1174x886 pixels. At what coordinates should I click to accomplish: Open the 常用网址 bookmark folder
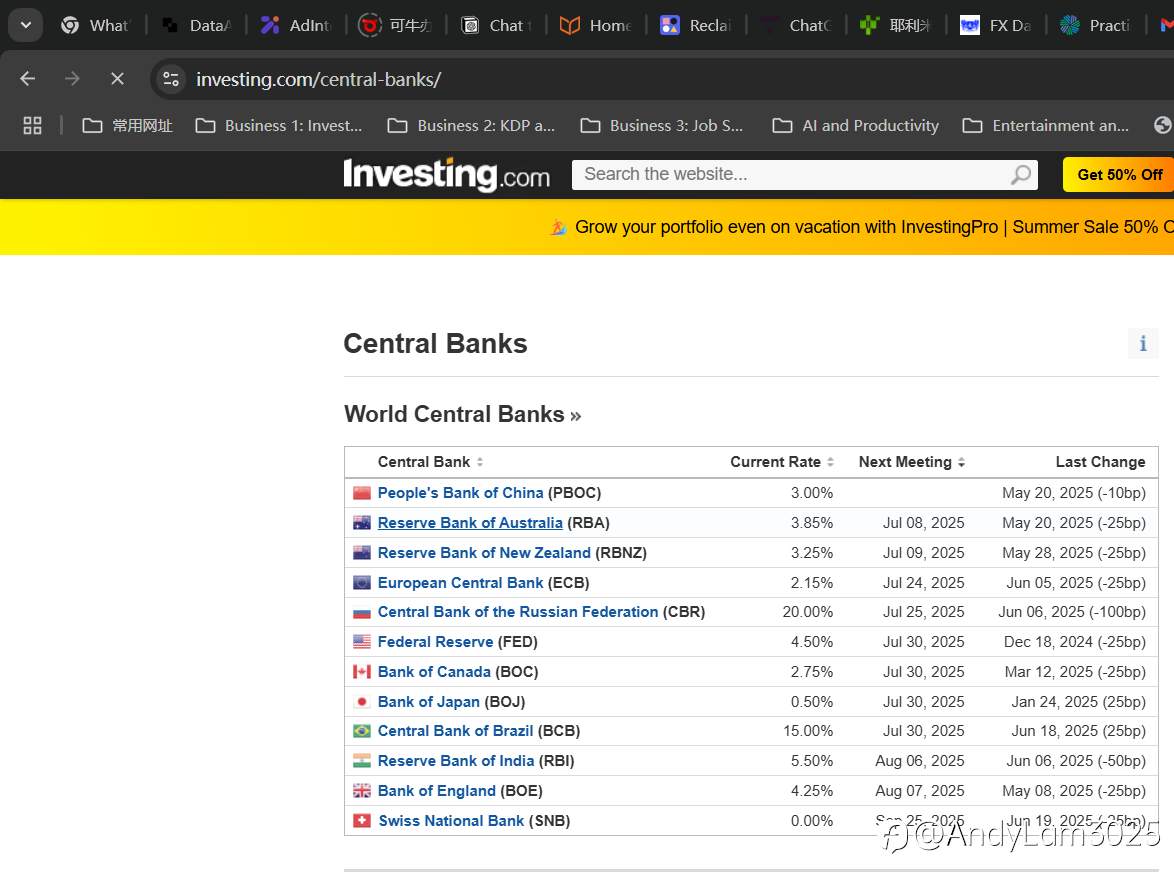127,126
